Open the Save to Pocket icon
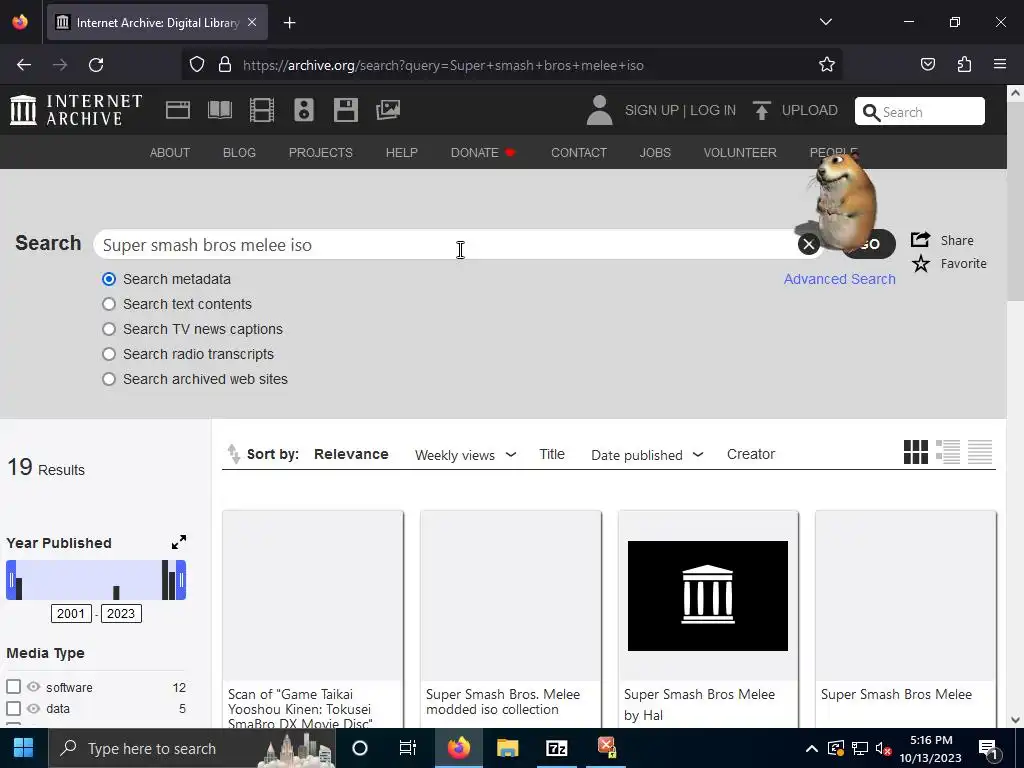This screenshot has width=1024, height=768. (928, 64)
